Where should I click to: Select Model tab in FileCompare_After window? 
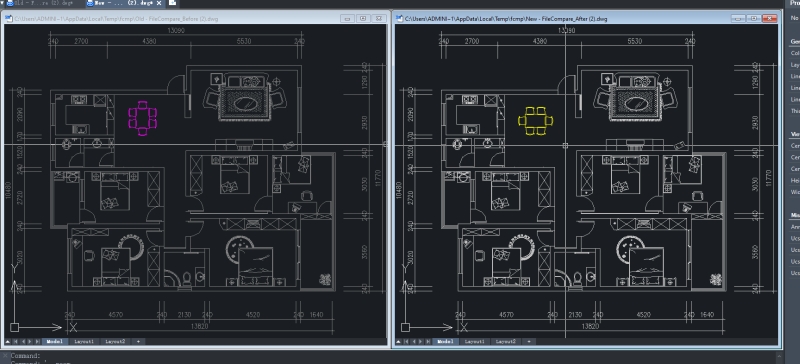point(445,342)
